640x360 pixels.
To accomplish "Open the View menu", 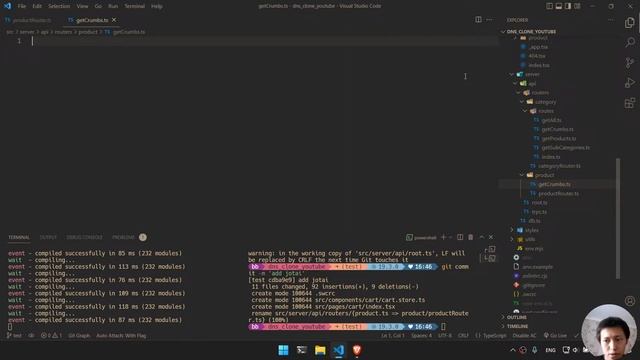I will coord(82,6).
